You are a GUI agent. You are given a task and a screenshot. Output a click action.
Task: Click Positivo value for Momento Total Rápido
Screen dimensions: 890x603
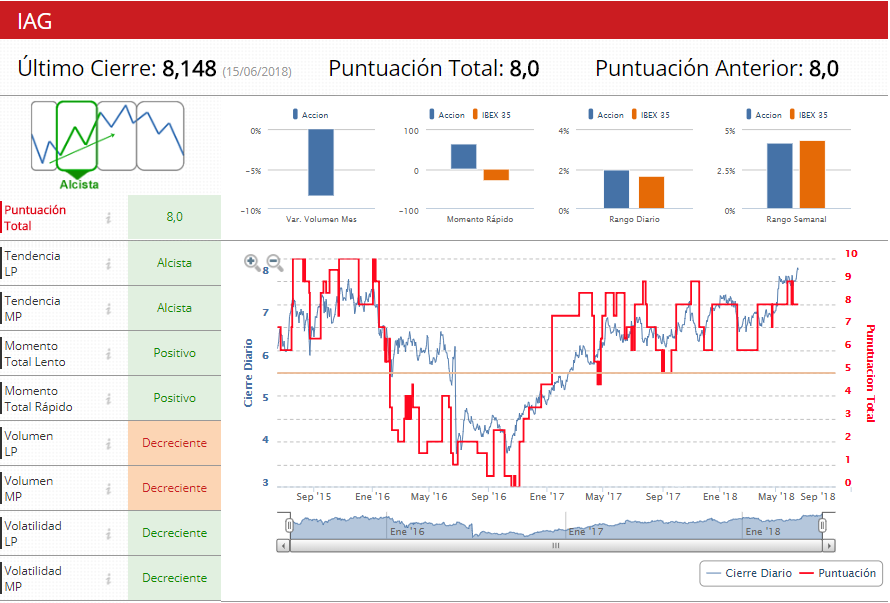click(174, 398)
